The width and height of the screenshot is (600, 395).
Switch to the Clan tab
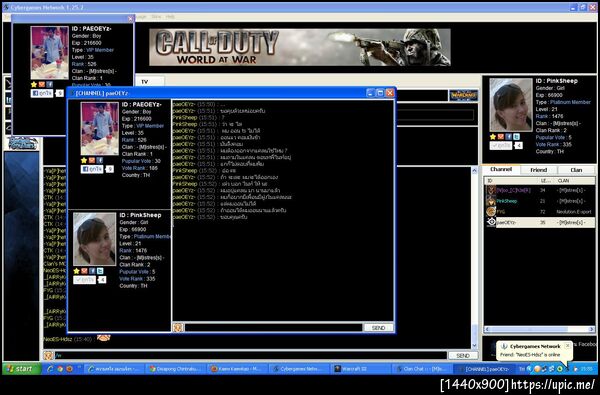pos(576,170)
